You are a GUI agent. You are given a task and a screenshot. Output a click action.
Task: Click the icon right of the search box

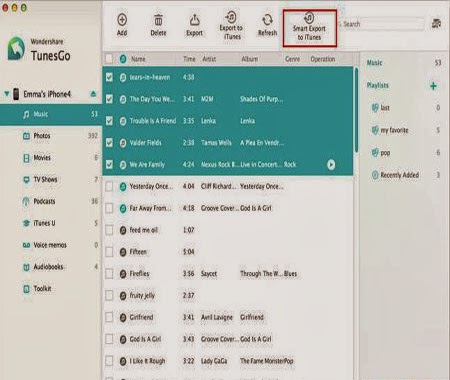click(x=436, y=23)
